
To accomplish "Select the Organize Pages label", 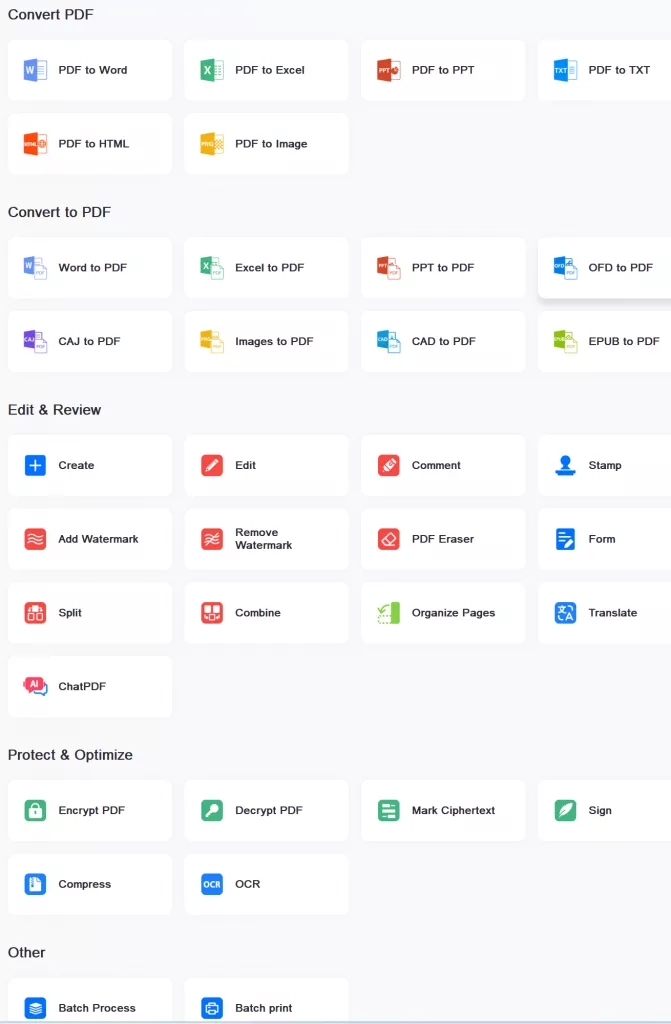I will click(x=453, y=613).
